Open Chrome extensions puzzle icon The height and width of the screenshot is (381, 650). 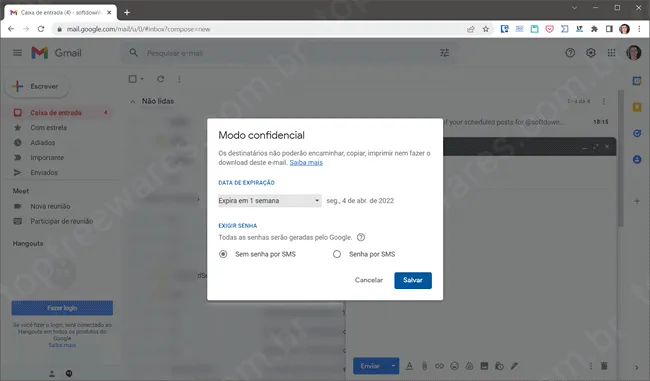pos(594,29)
